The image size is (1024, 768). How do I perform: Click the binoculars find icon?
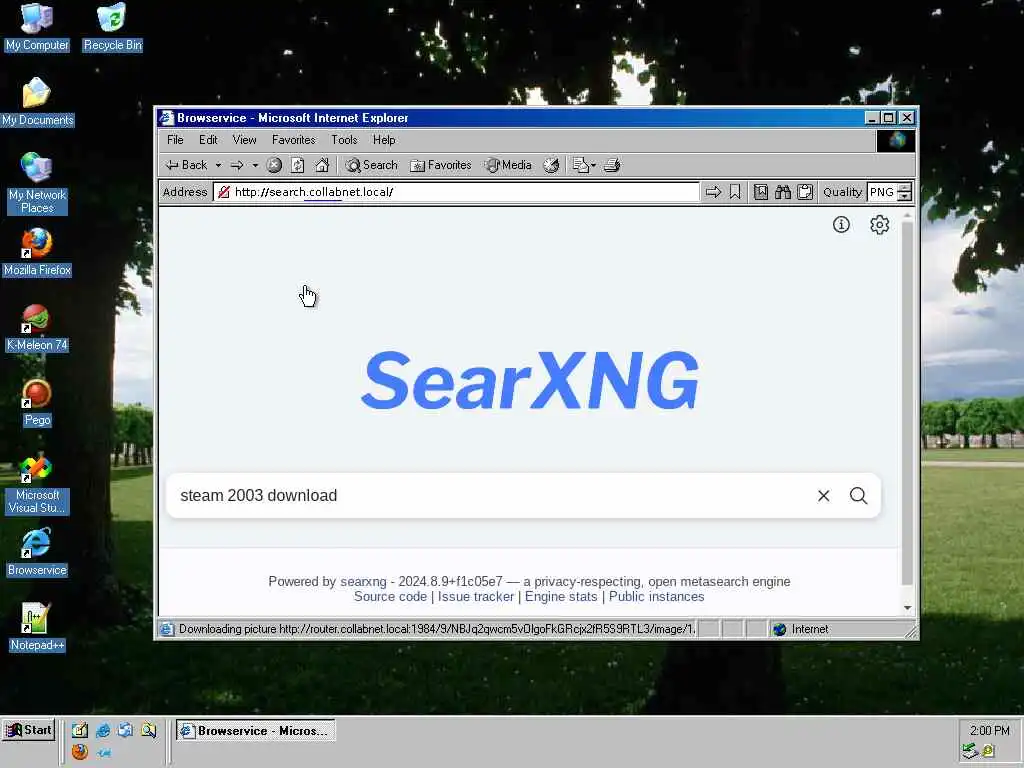(x=782, y=192)
